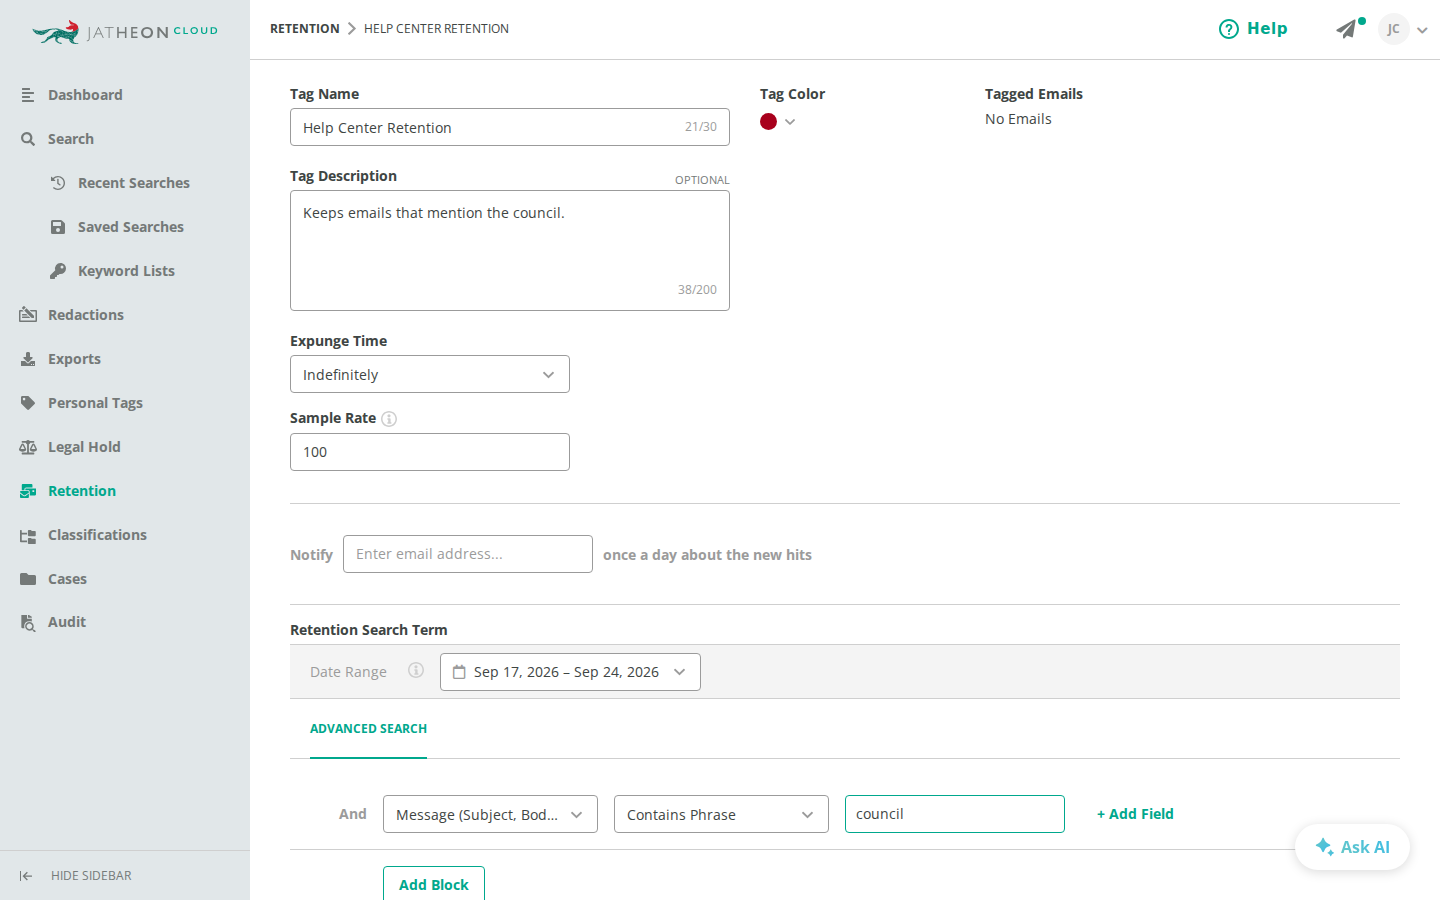1440x900 pixels.
Task: Click the Tag Name input field
Action: pos(510,127)
